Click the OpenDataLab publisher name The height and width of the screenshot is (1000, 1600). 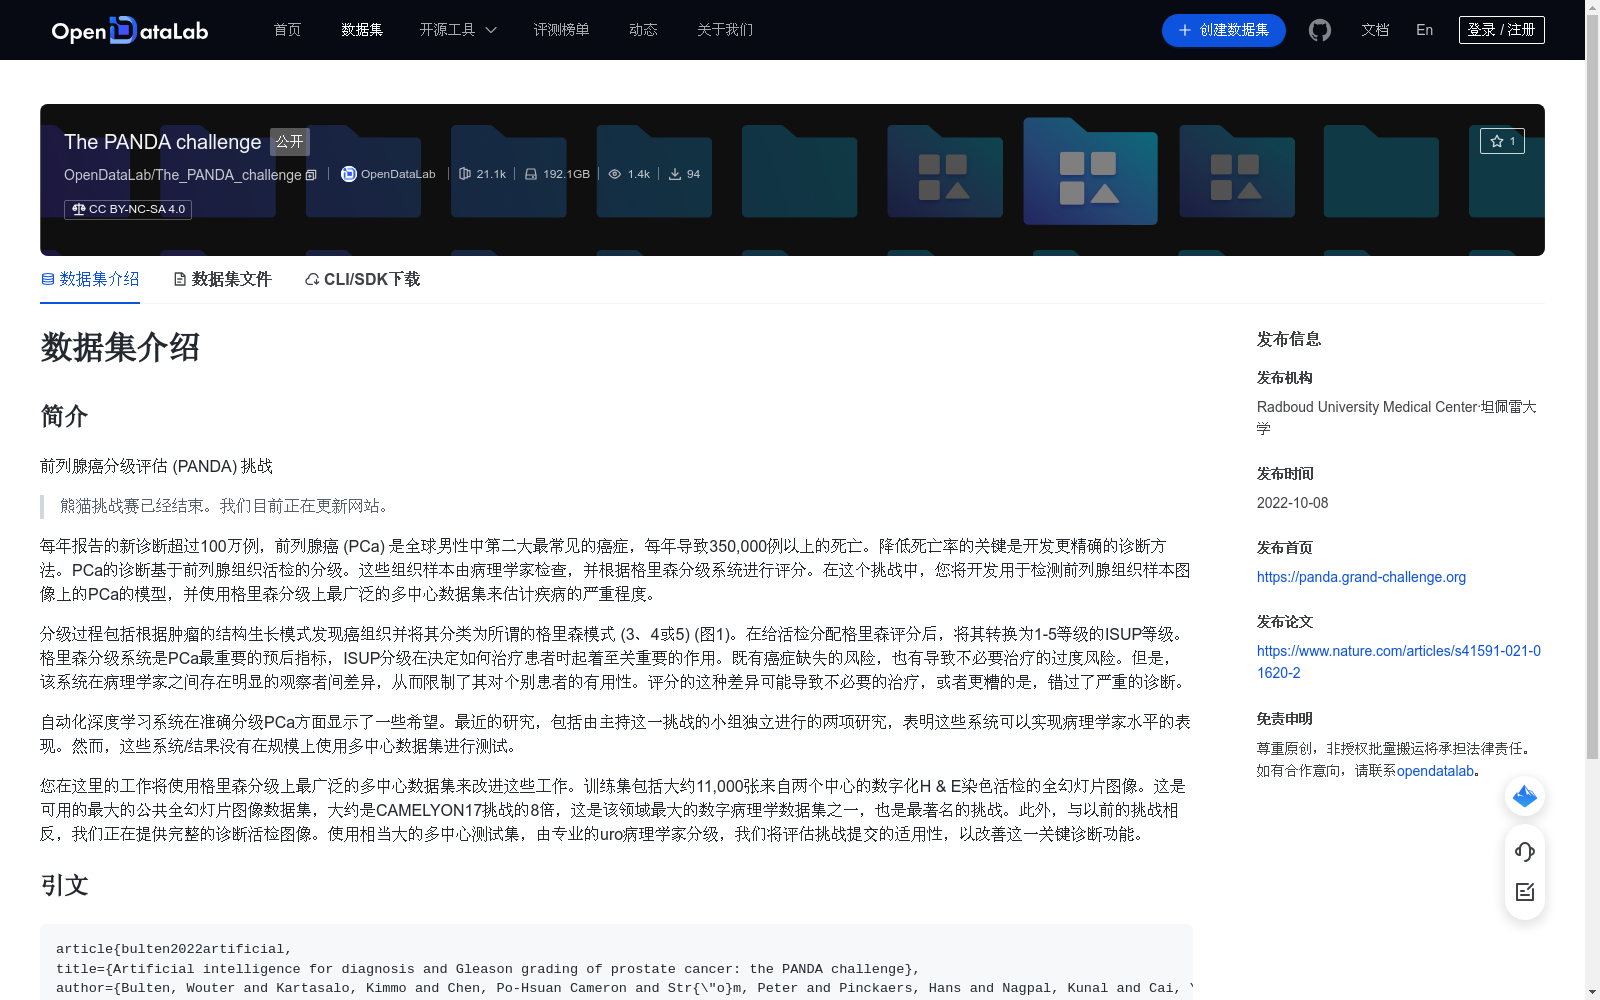click(398, 174)
